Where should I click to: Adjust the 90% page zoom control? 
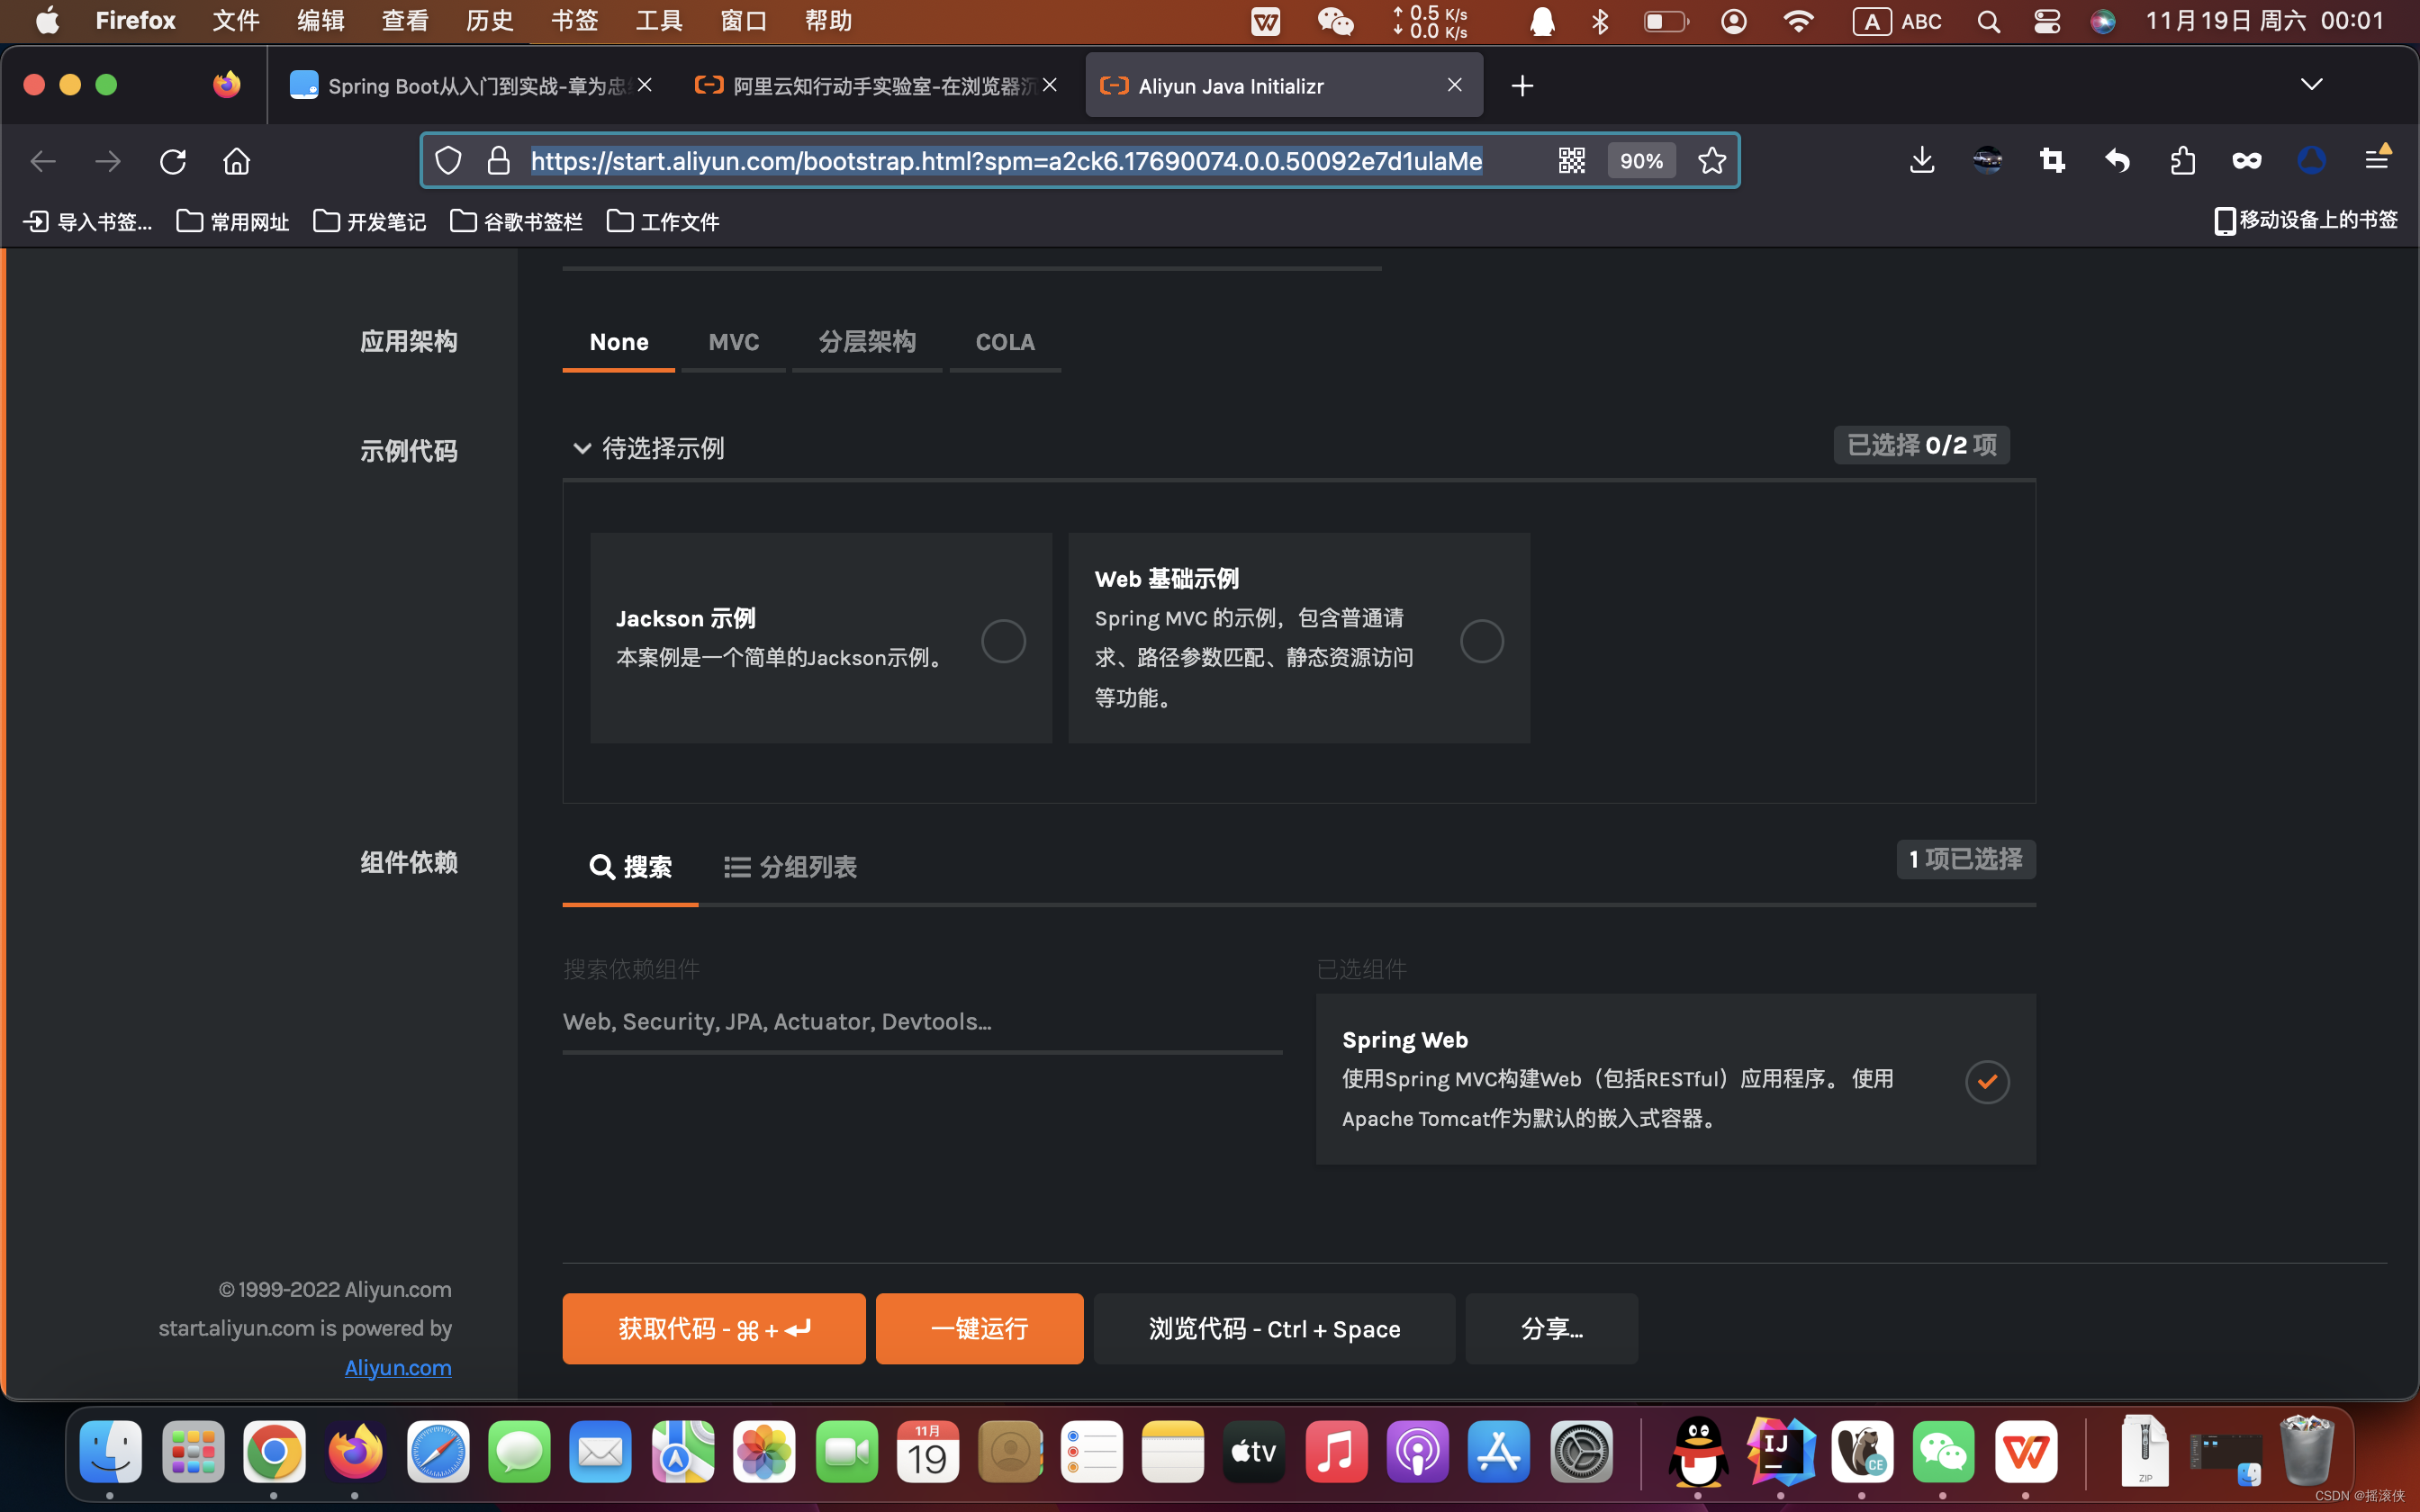click(x=1640, y=160)
